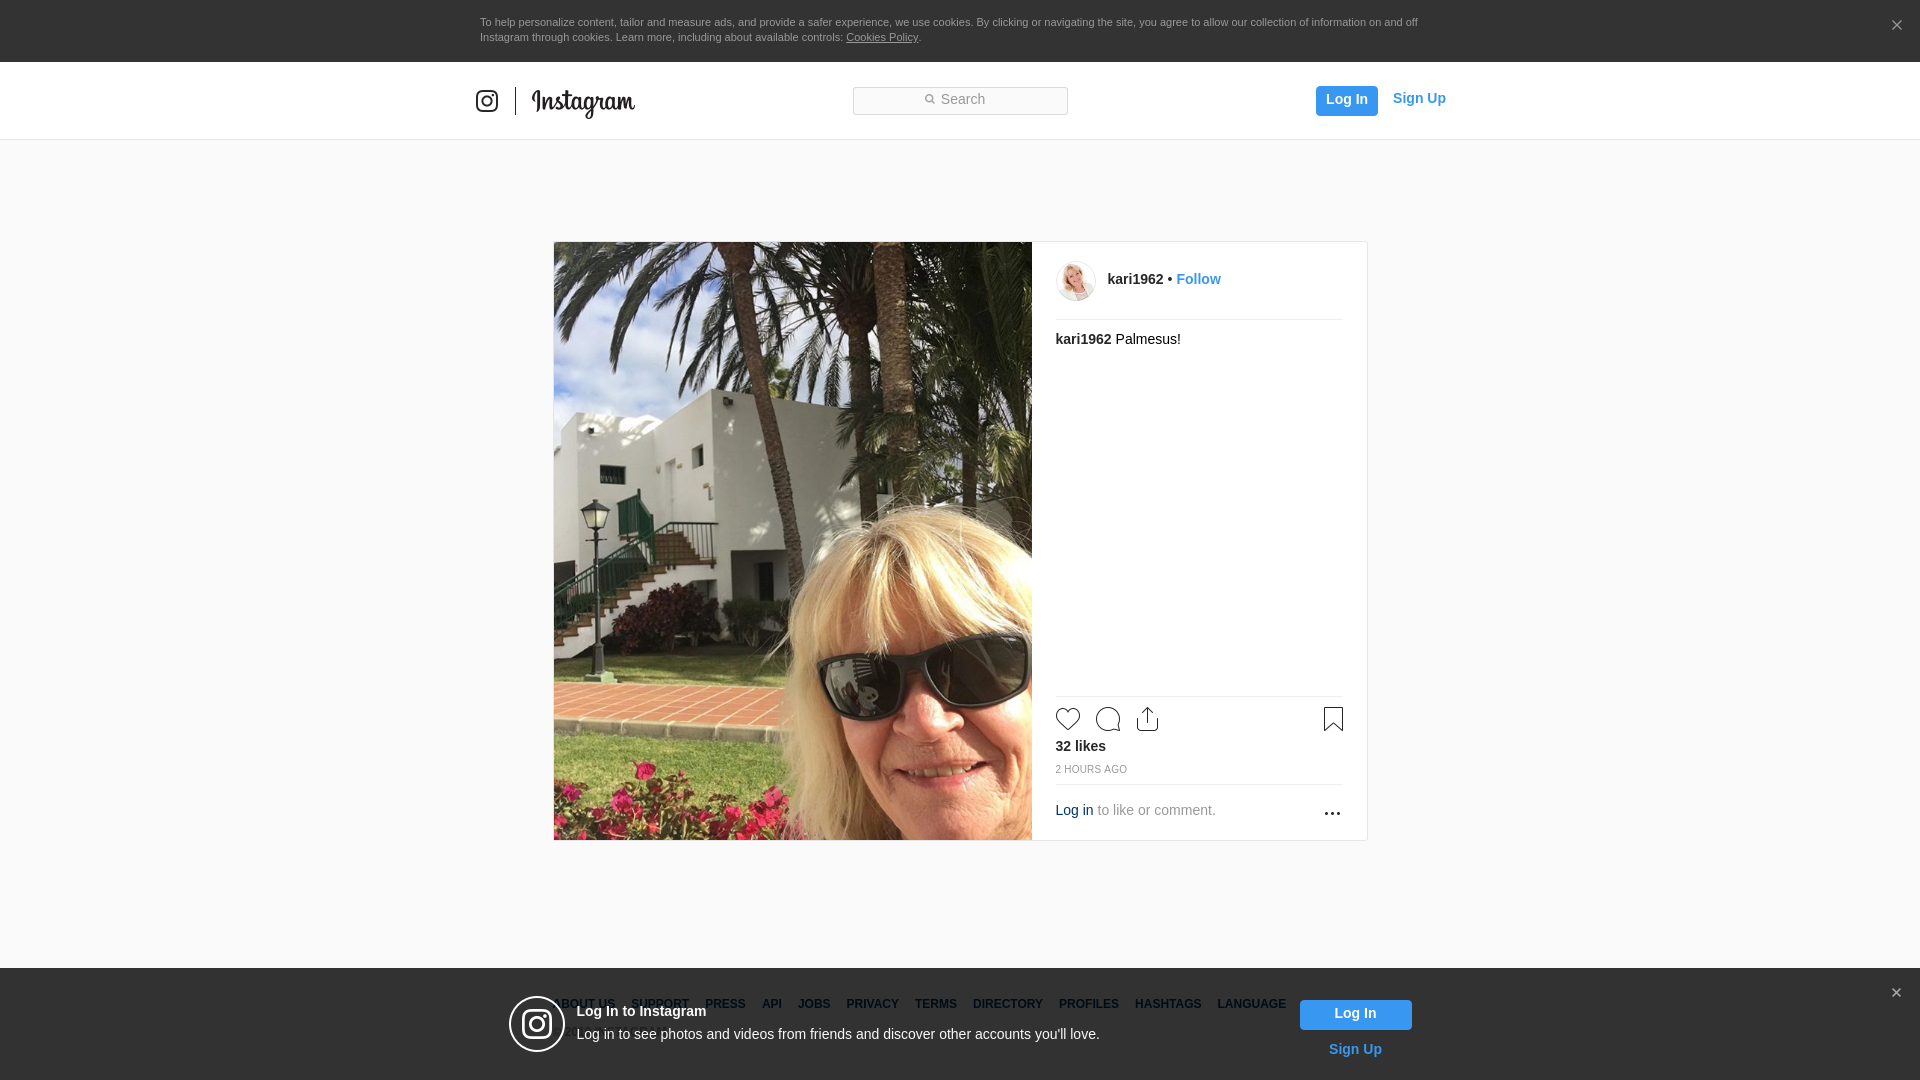The width and height of the screenshot is (1920, 1080).
Task: Open TERMS footer link
Action: 936,1004
